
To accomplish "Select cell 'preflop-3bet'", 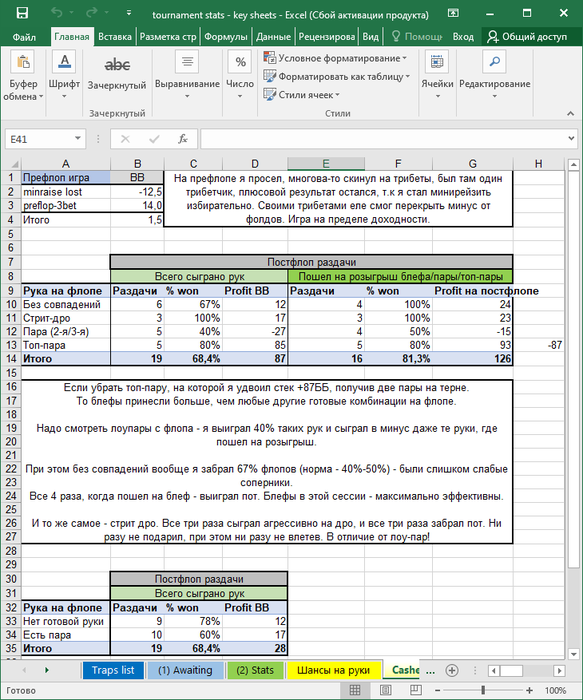I will (x=66, y=206).
